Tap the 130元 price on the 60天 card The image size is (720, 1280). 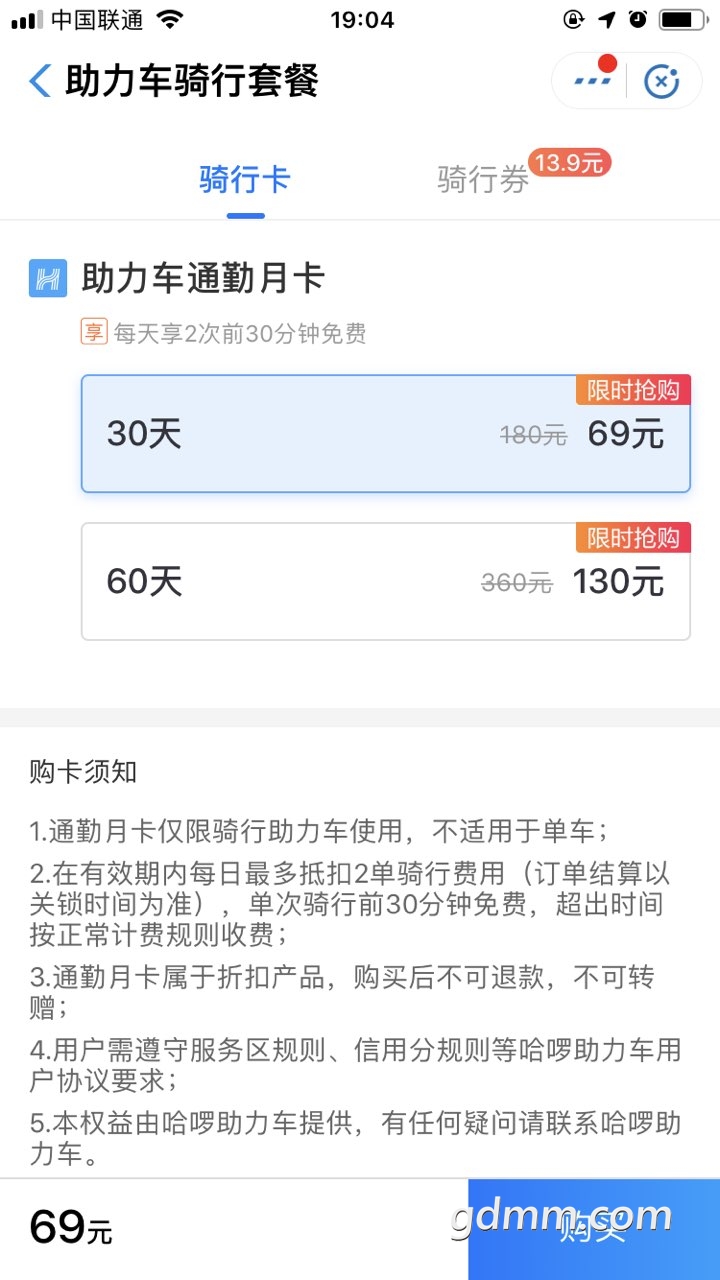[618, 582]
